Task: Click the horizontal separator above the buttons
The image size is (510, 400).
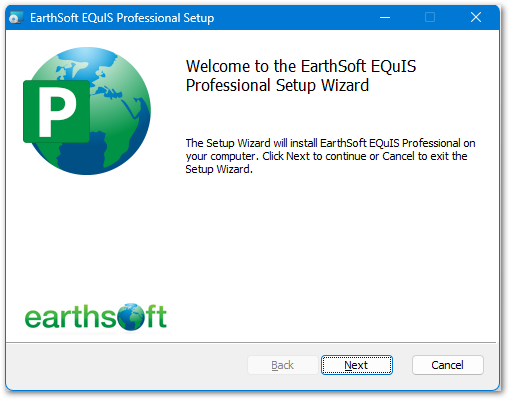Action: pyautogui.click(x=251, y=342)
